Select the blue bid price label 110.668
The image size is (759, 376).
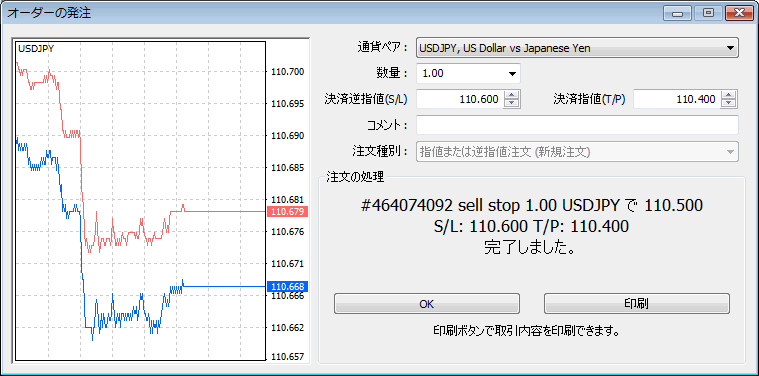click(288, 286)
